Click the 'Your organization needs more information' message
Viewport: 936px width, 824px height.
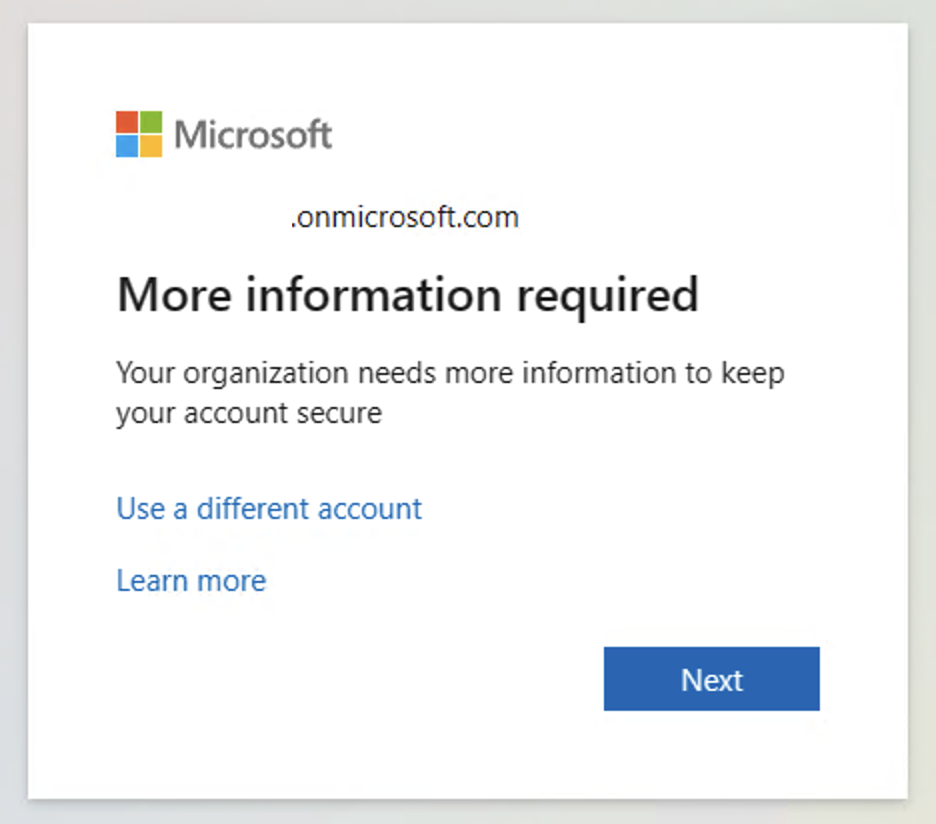click(450, 393)
